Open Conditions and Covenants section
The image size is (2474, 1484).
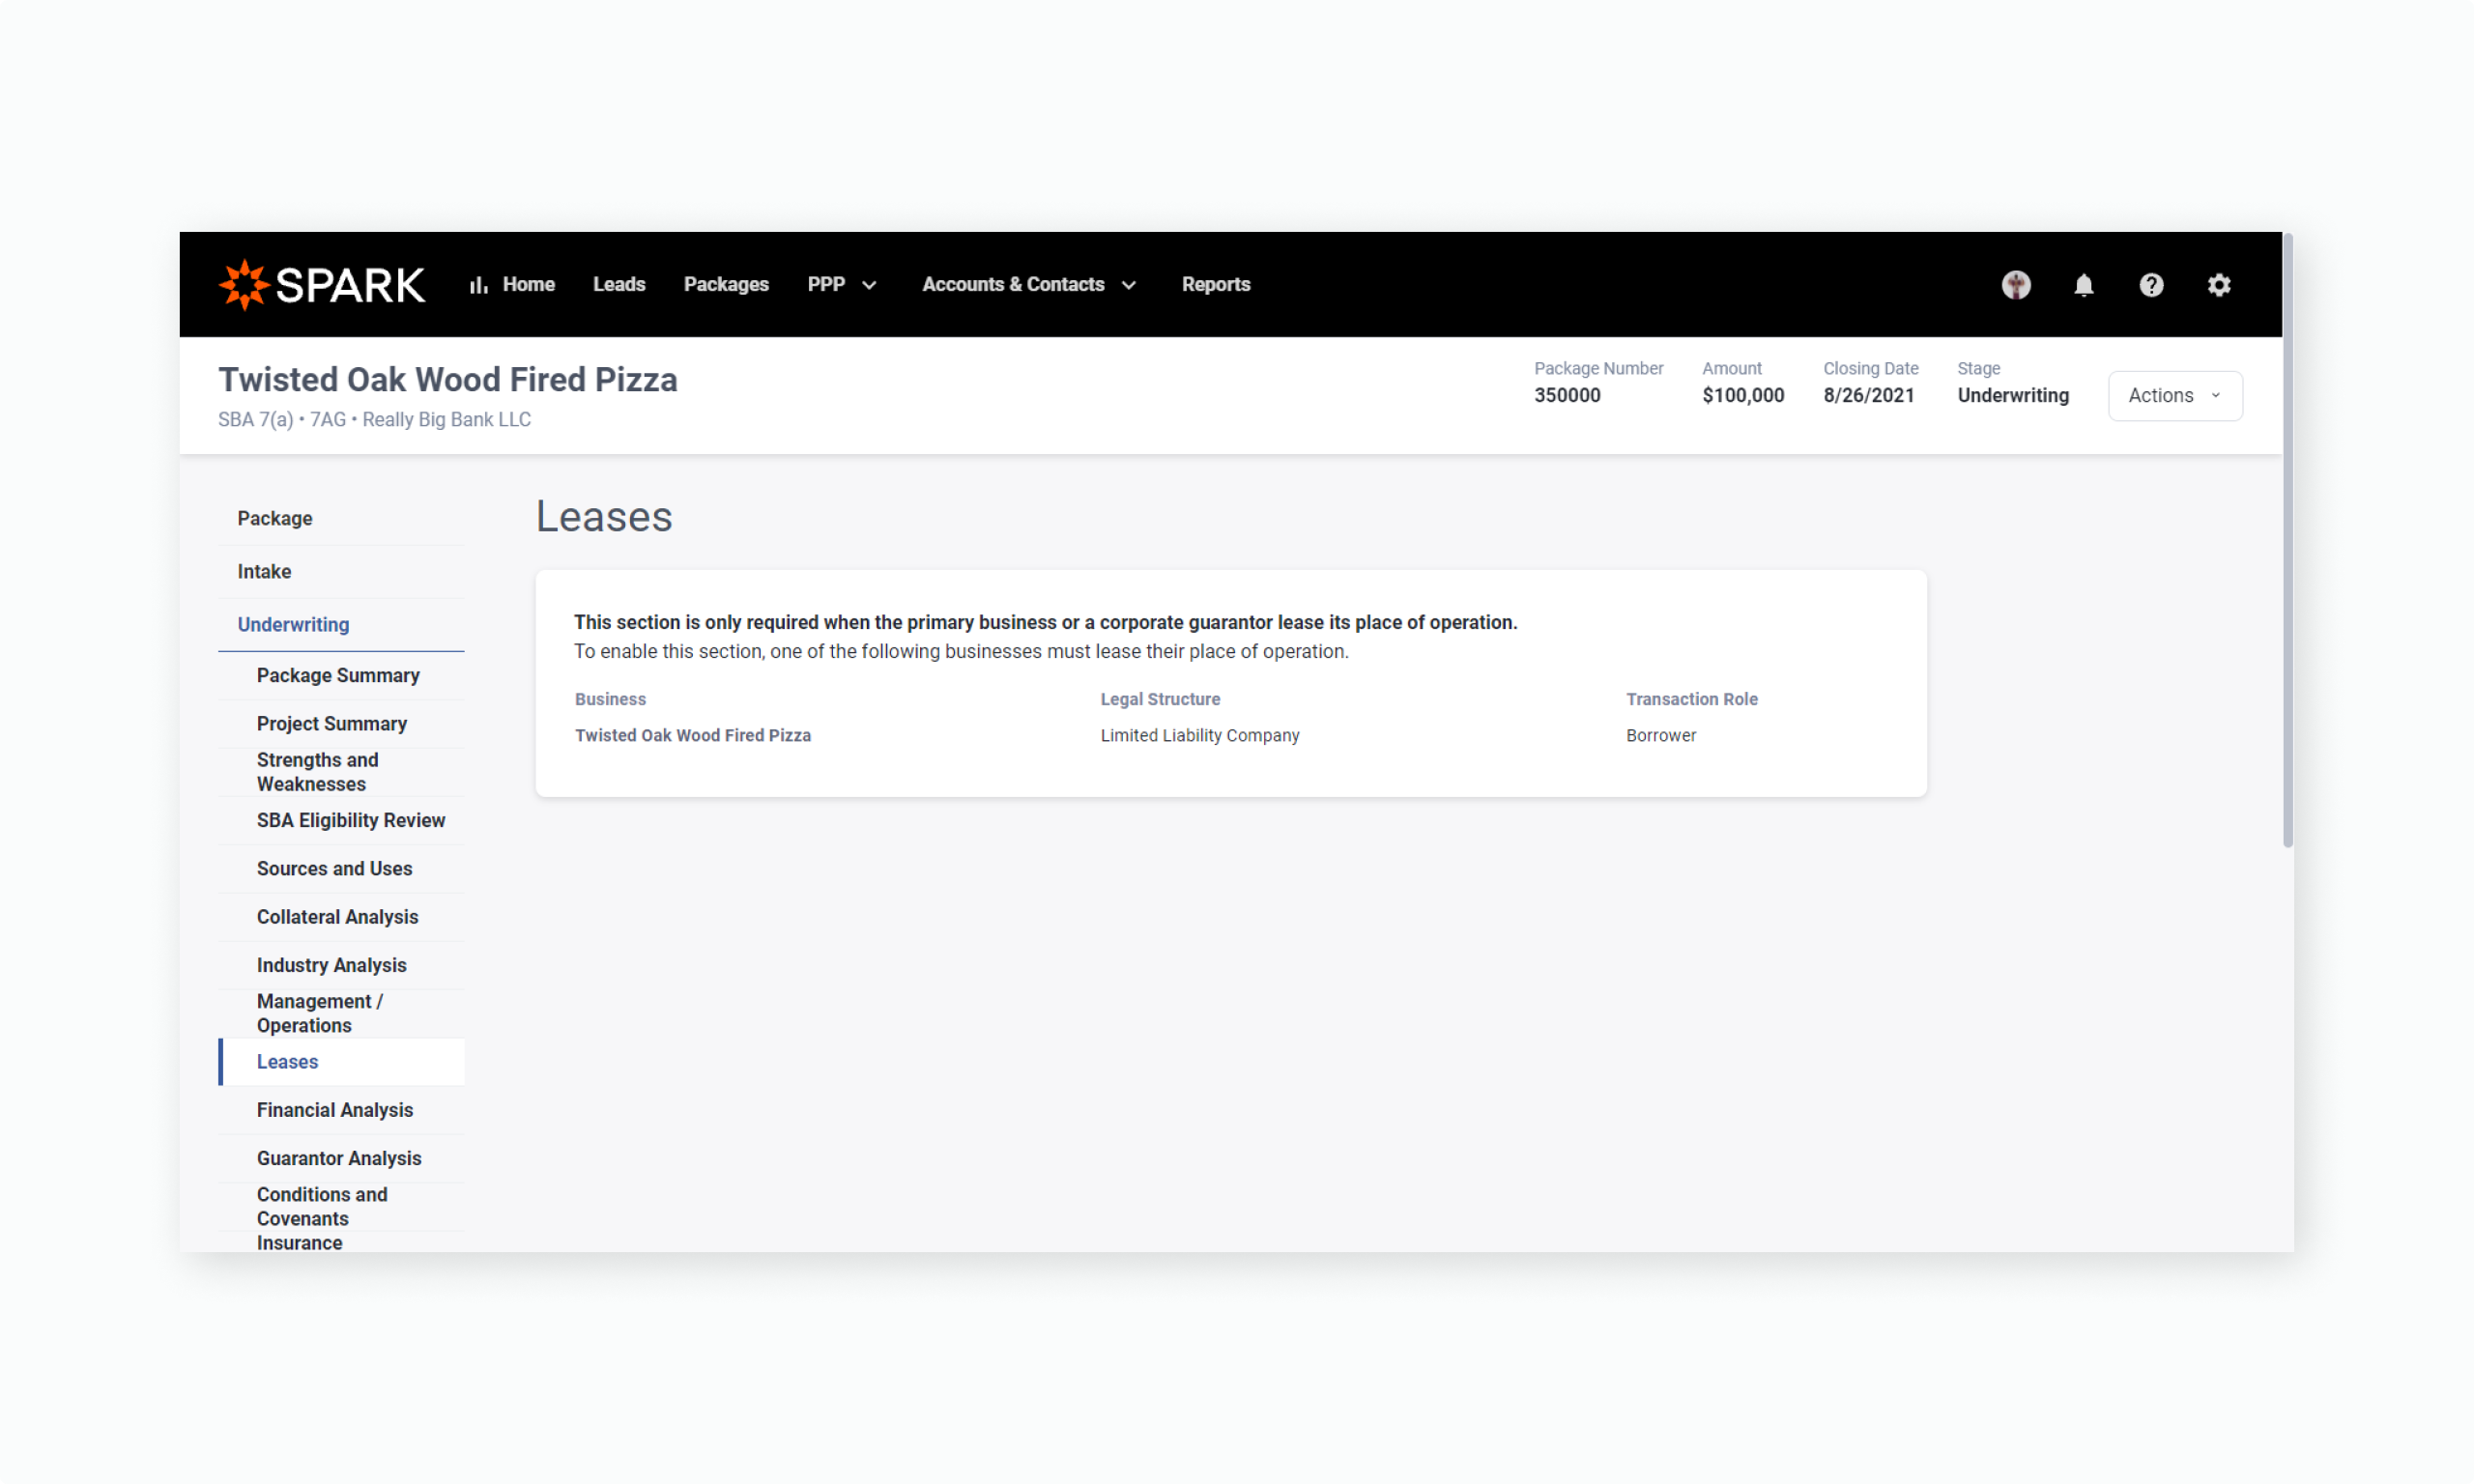(341, 1206)
